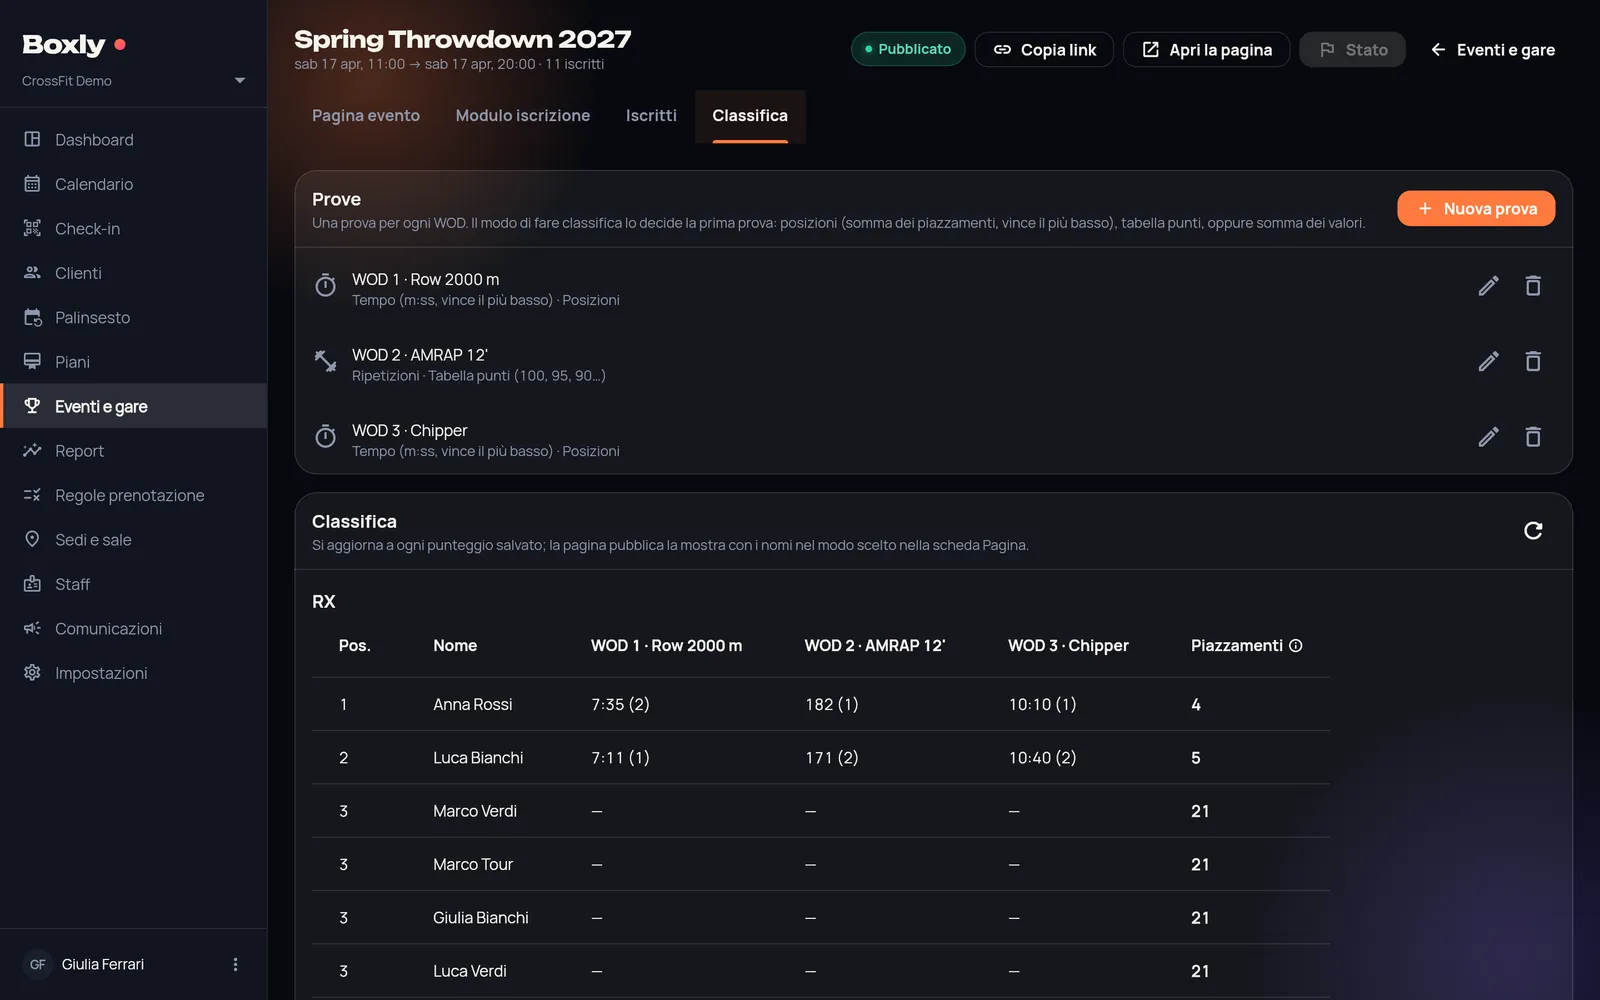Viewport: 1600px width, 1000px height.
Task: Open Dashboard from sidebar
Action: [133, 140]
